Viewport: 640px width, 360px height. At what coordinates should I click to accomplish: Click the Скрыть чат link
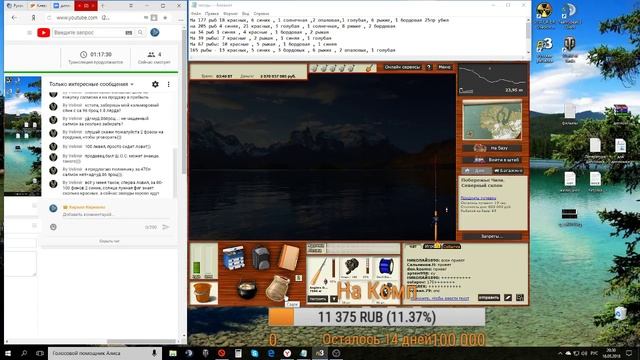(x=109, y=241)
